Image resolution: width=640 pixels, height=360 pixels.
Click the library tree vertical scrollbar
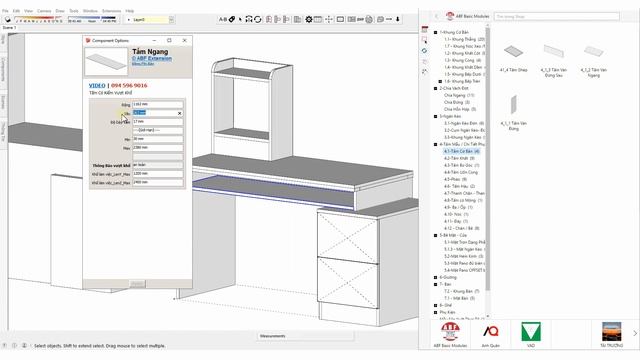point(487,159)
